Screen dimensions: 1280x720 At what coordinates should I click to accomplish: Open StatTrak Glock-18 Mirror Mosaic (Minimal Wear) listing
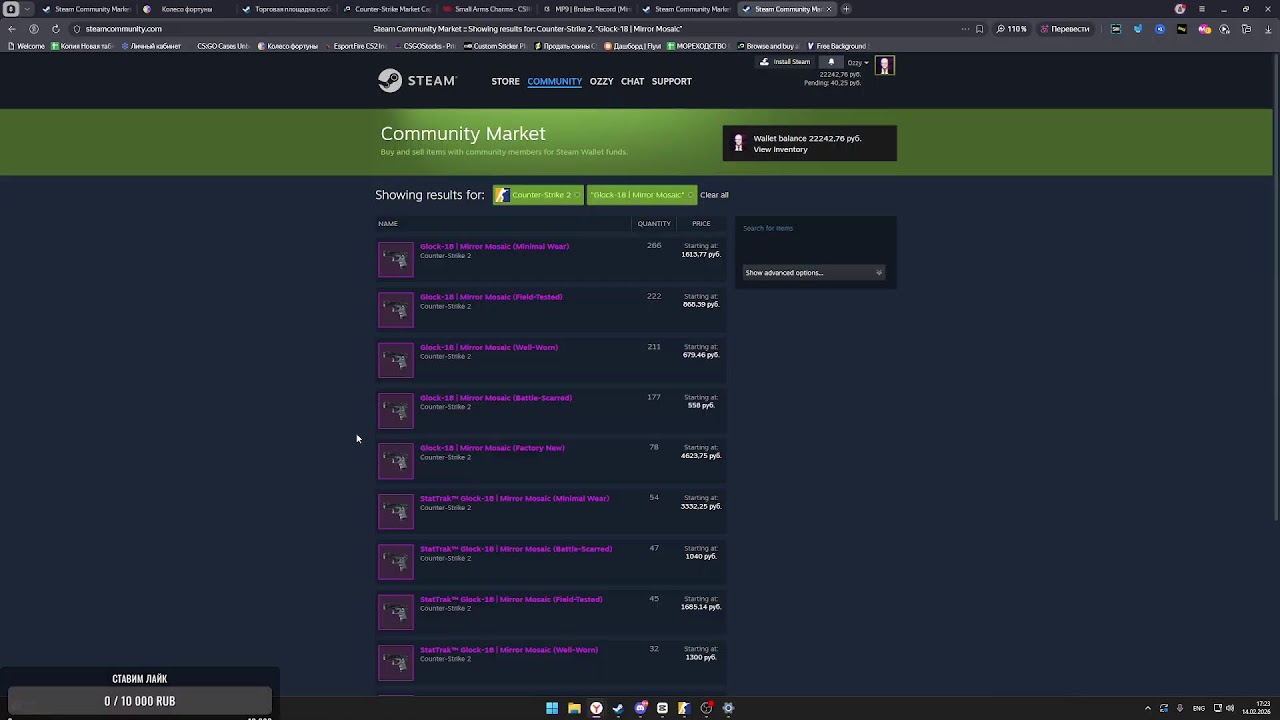(514, 498)
